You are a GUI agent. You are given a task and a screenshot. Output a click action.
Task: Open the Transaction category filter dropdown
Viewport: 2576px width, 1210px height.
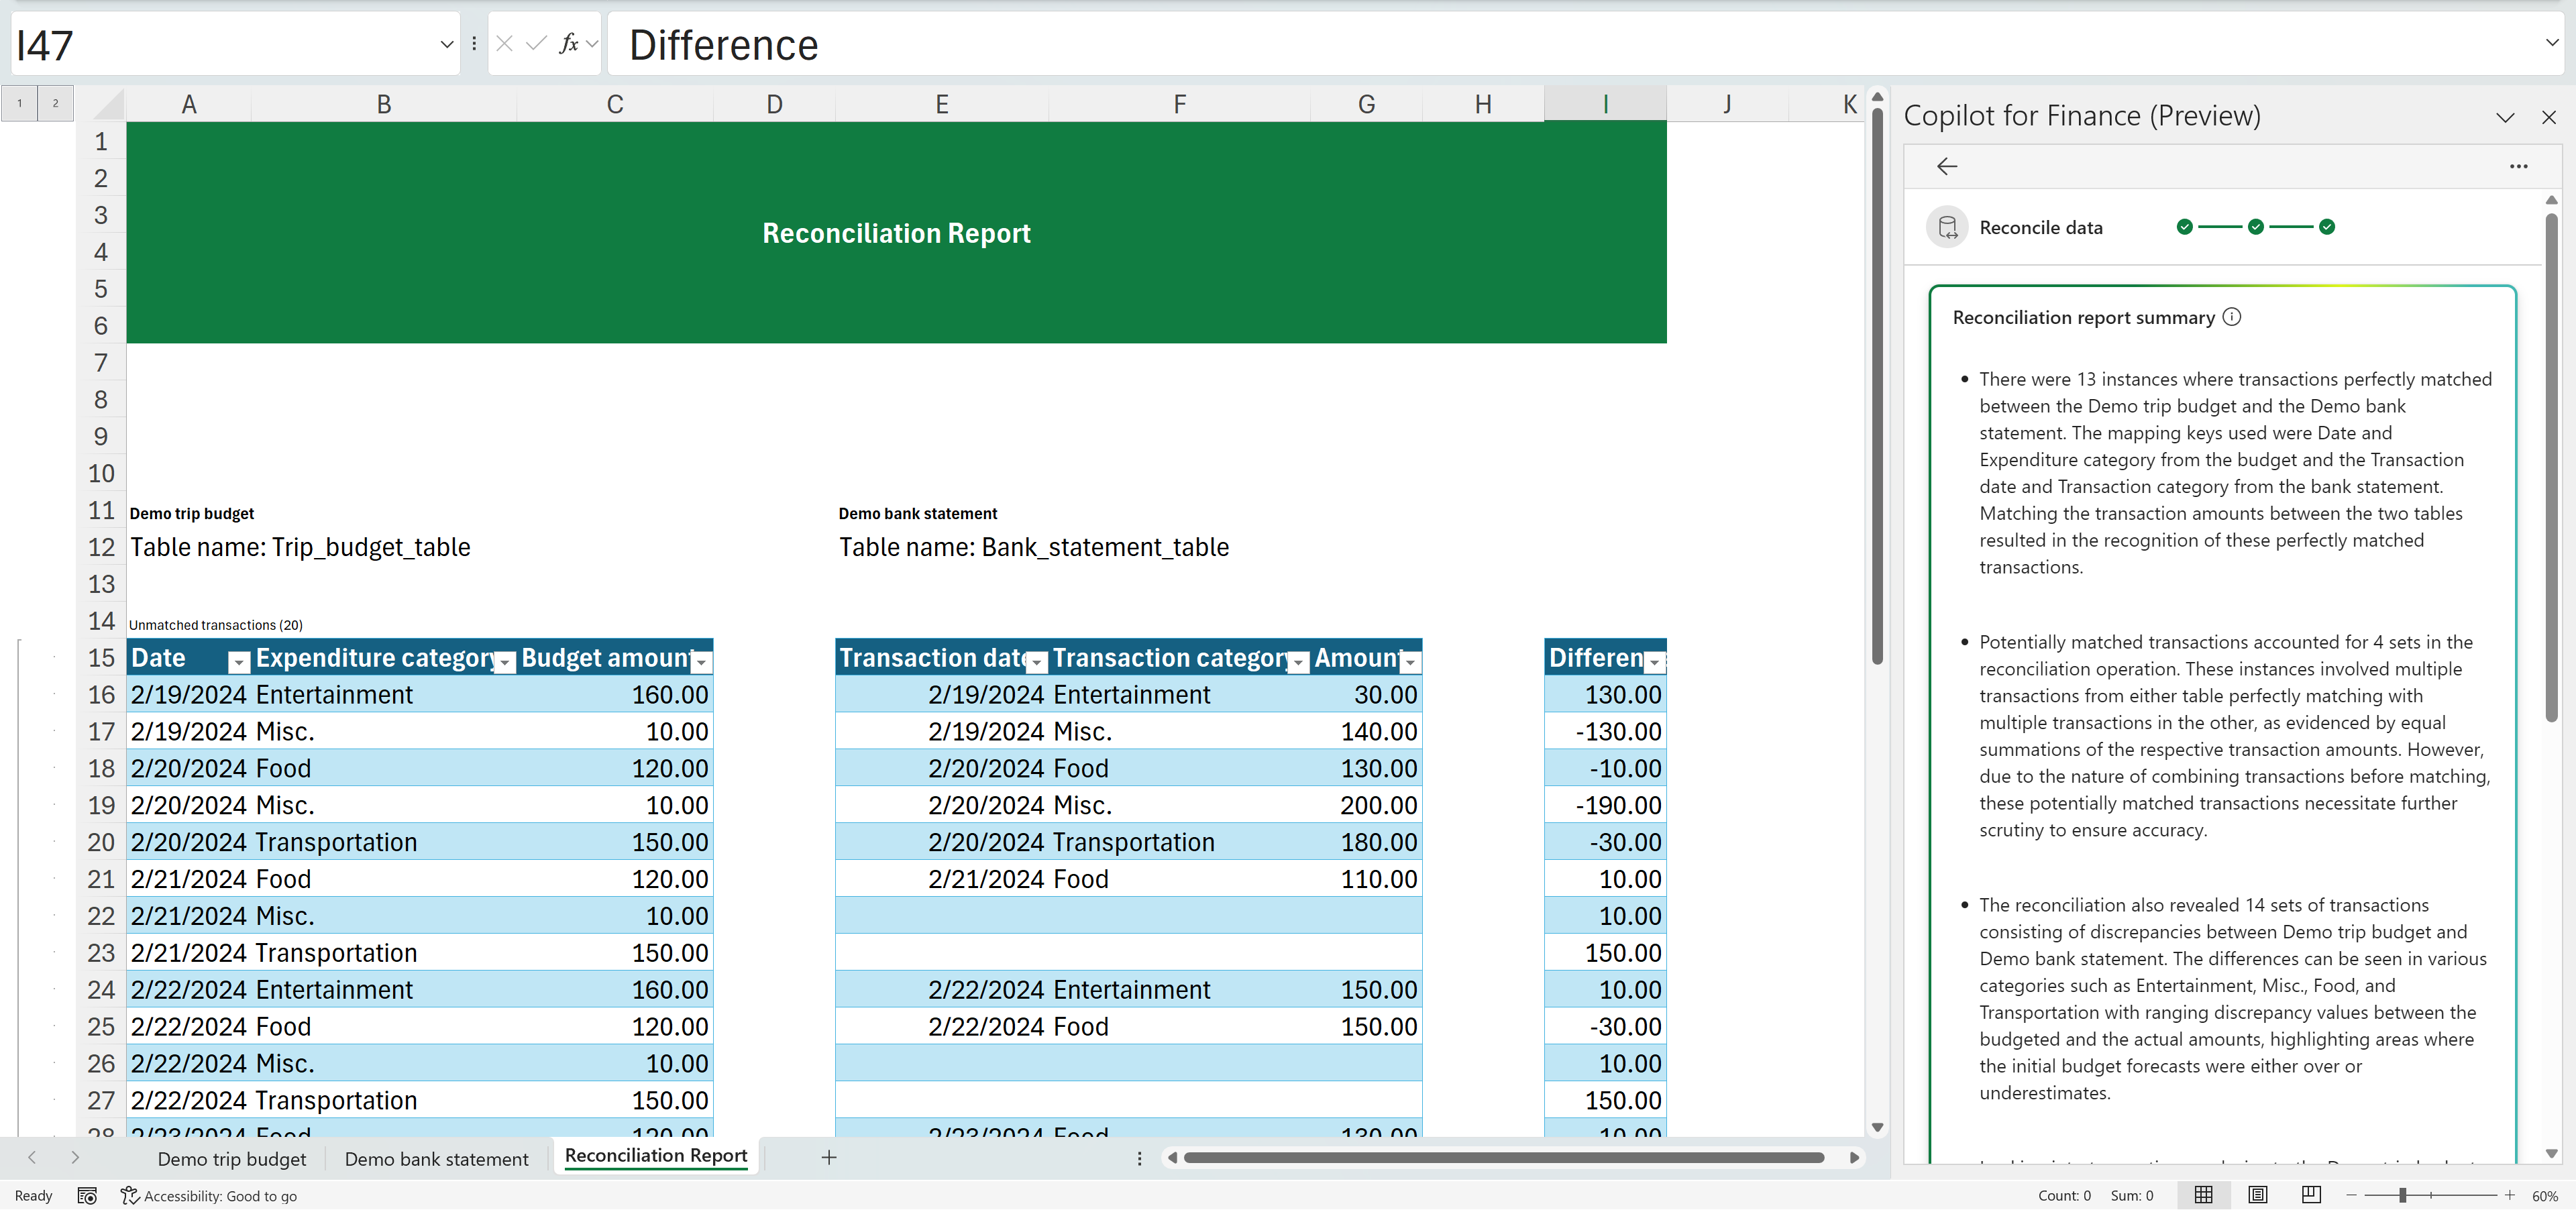click(1298, 662)
